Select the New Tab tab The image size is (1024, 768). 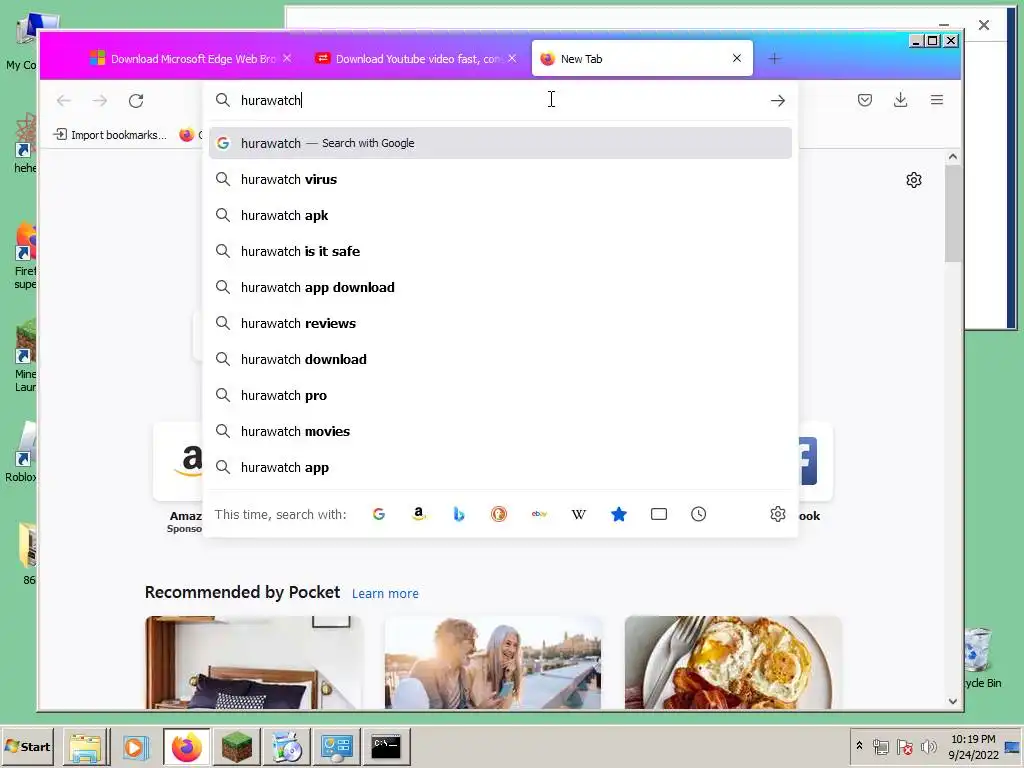click(x=642, y=58)
